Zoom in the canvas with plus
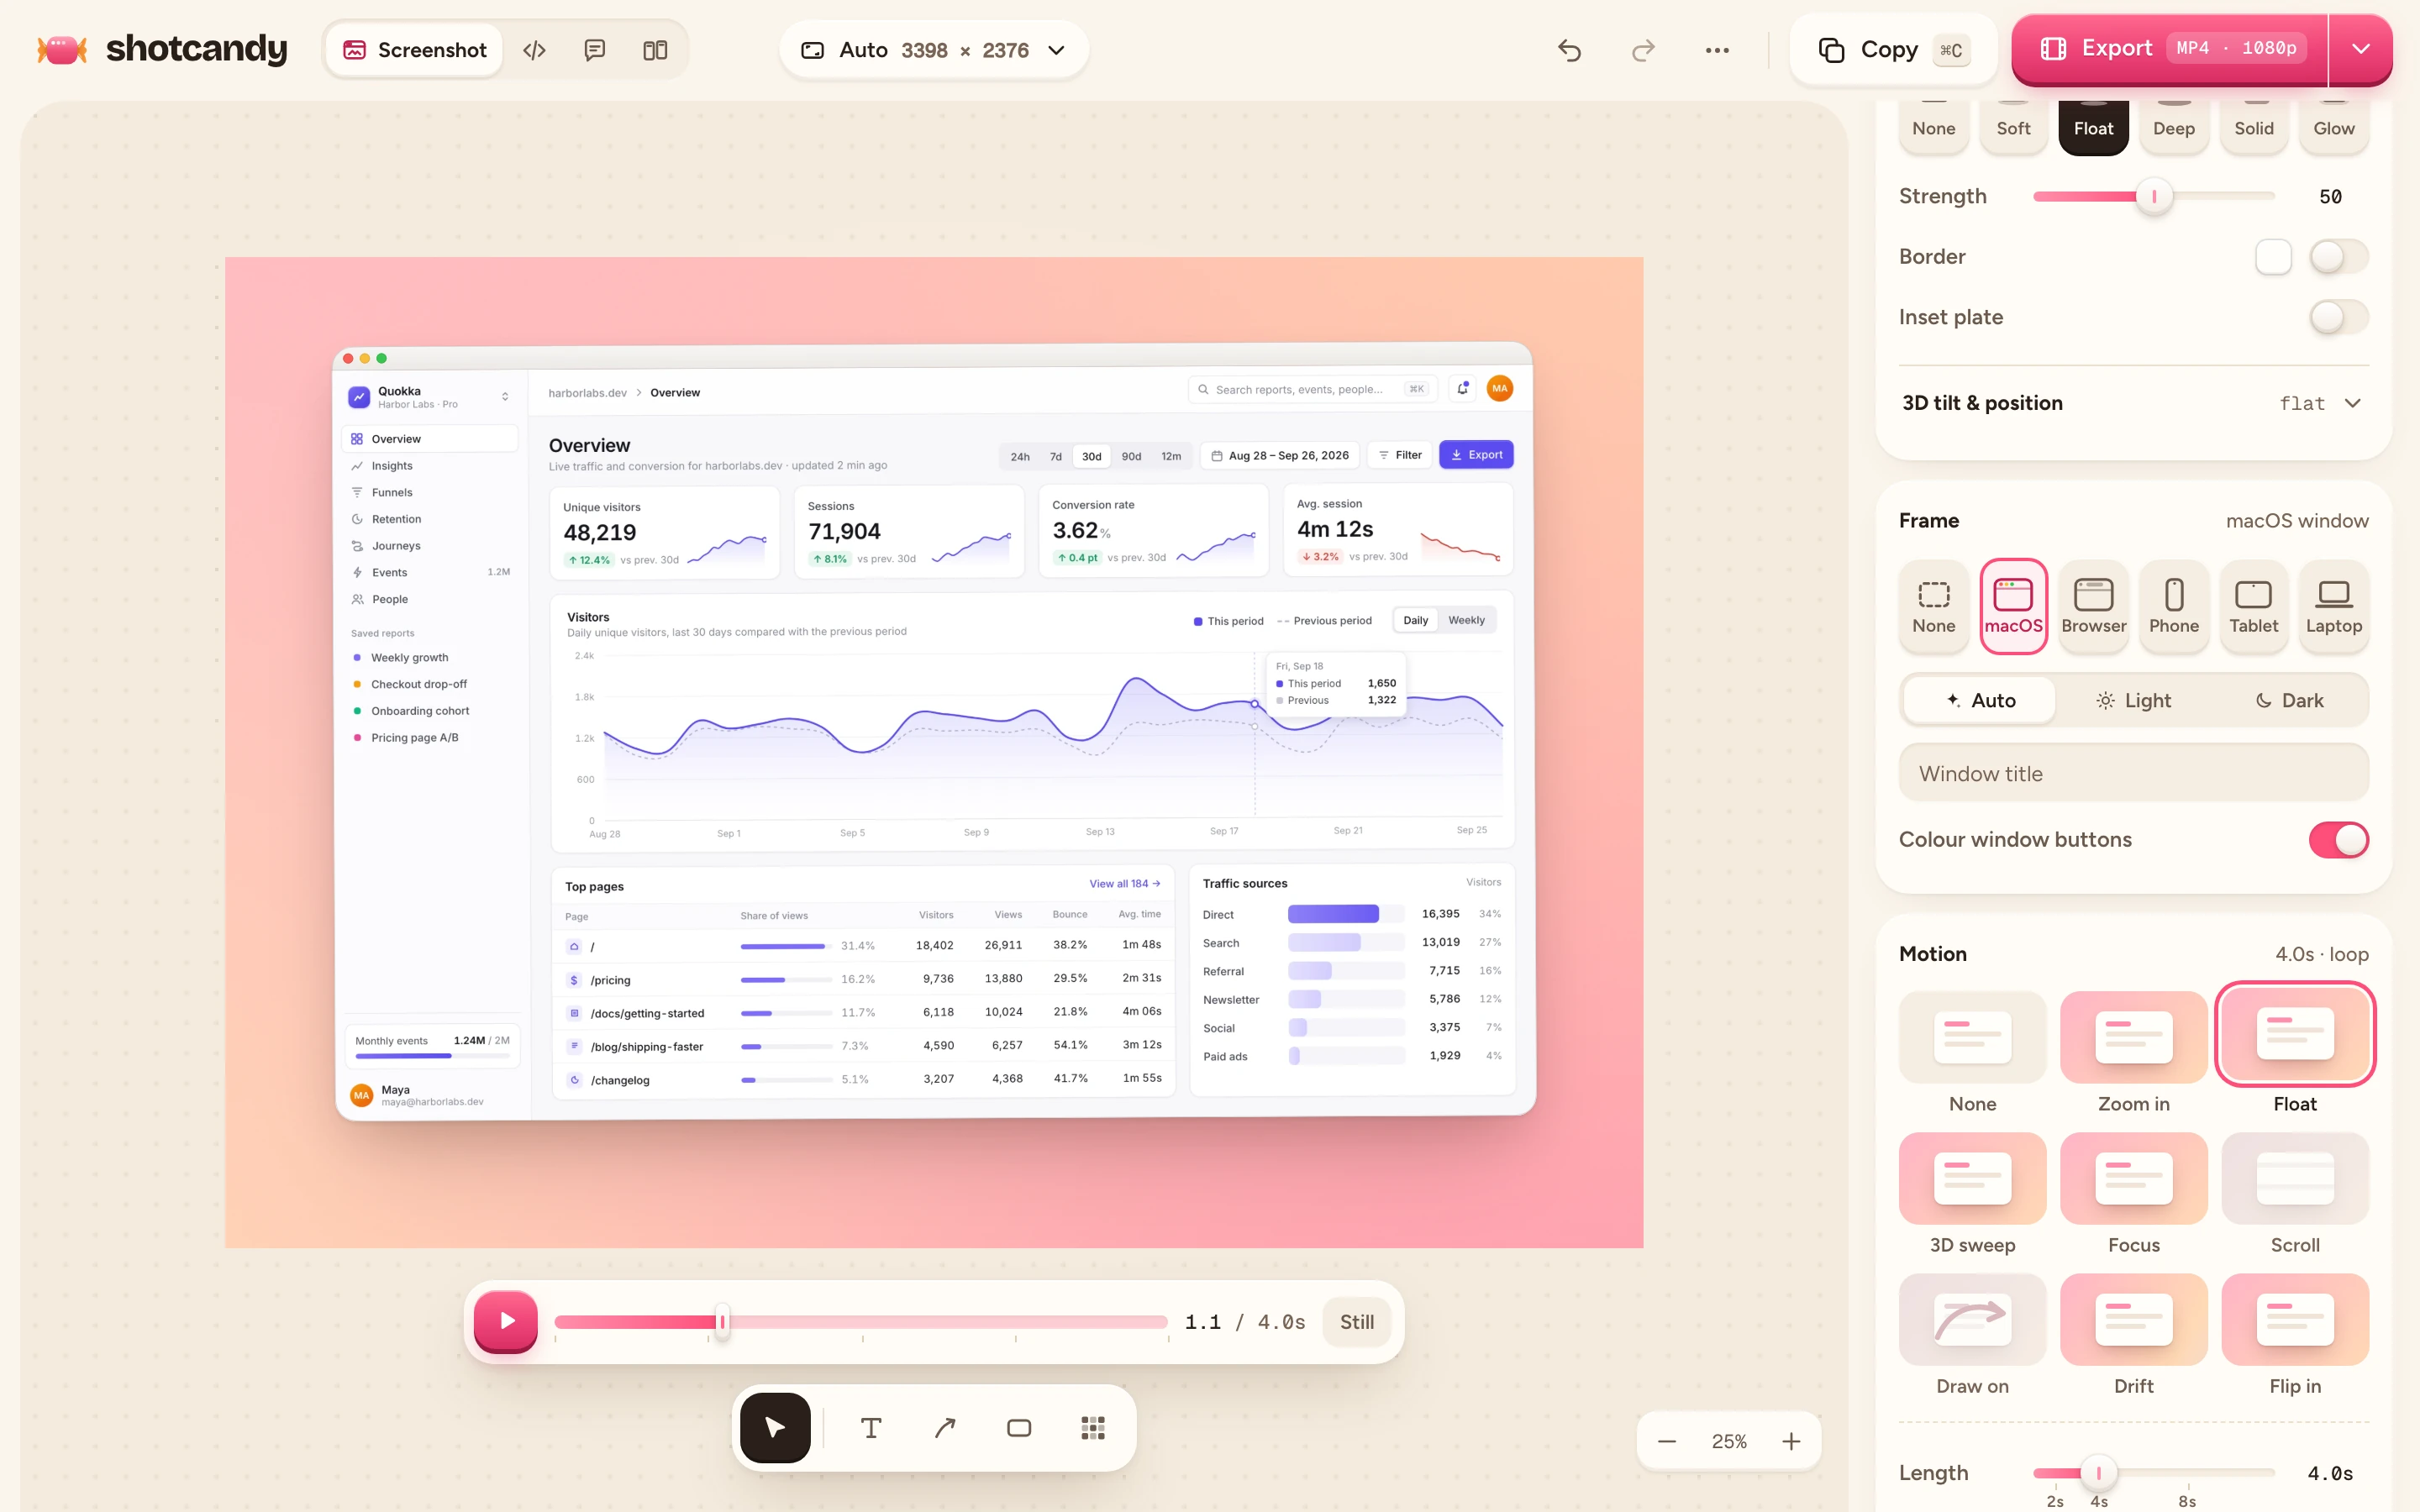Image resolution: width=2420 pixels, height=1512 pixels. (x=1791, y=1441)
